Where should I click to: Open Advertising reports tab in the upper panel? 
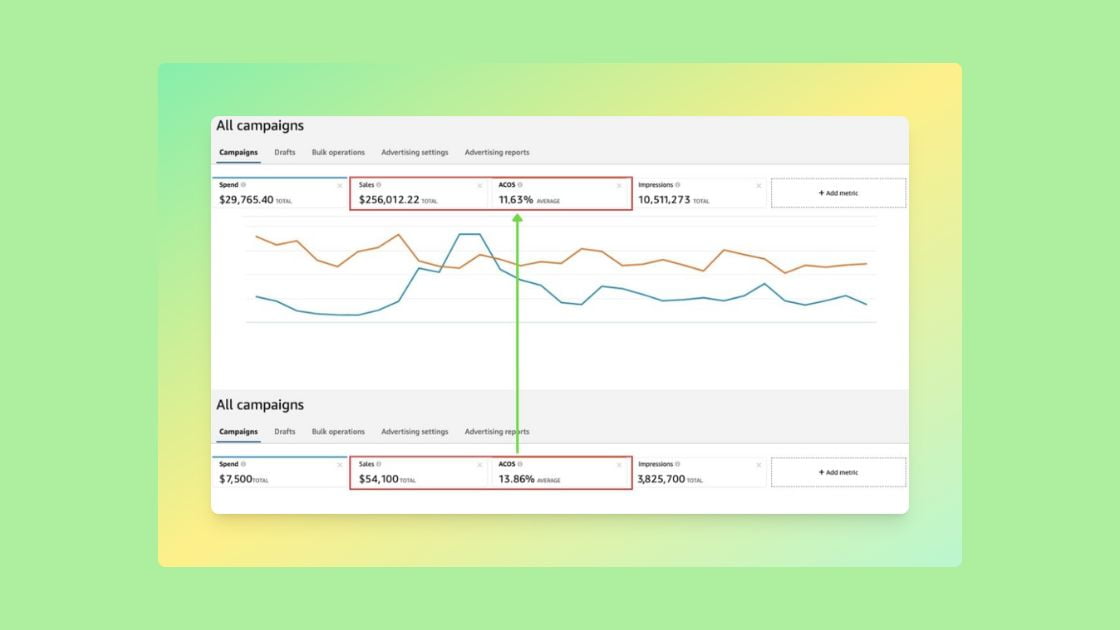pos(497,153)
